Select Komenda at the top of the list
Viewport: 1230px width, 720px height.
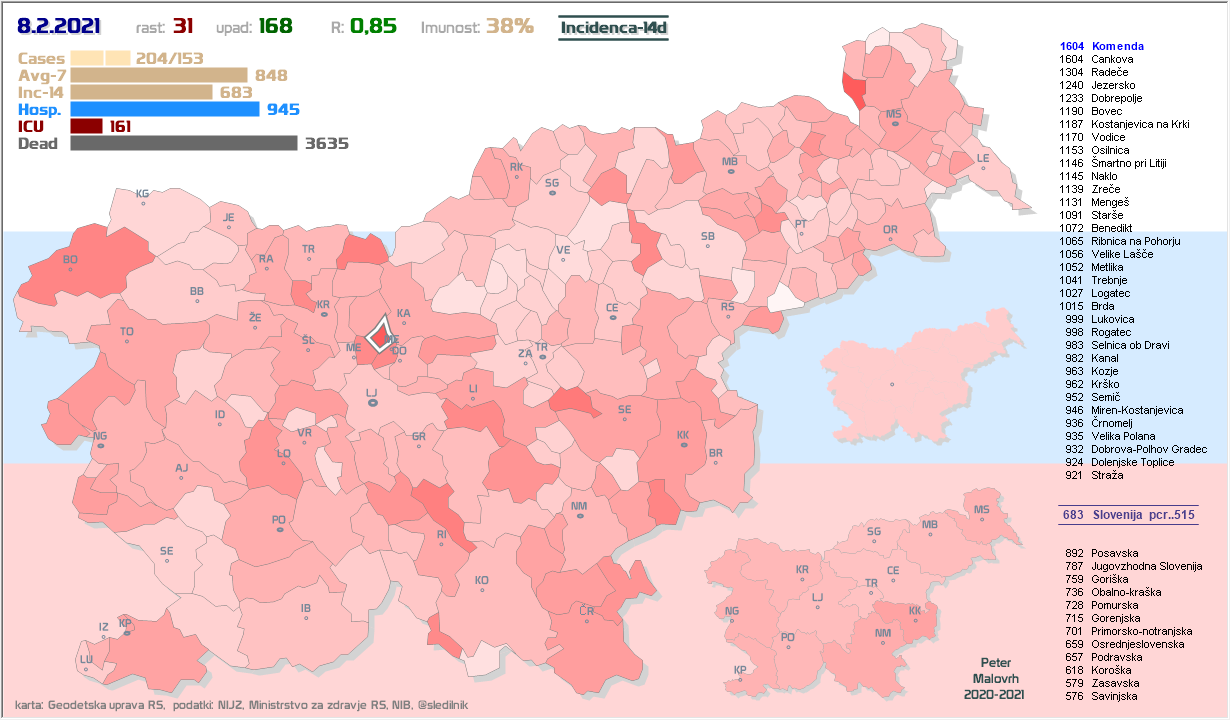pyautogui.click(x=1117, y=46)
